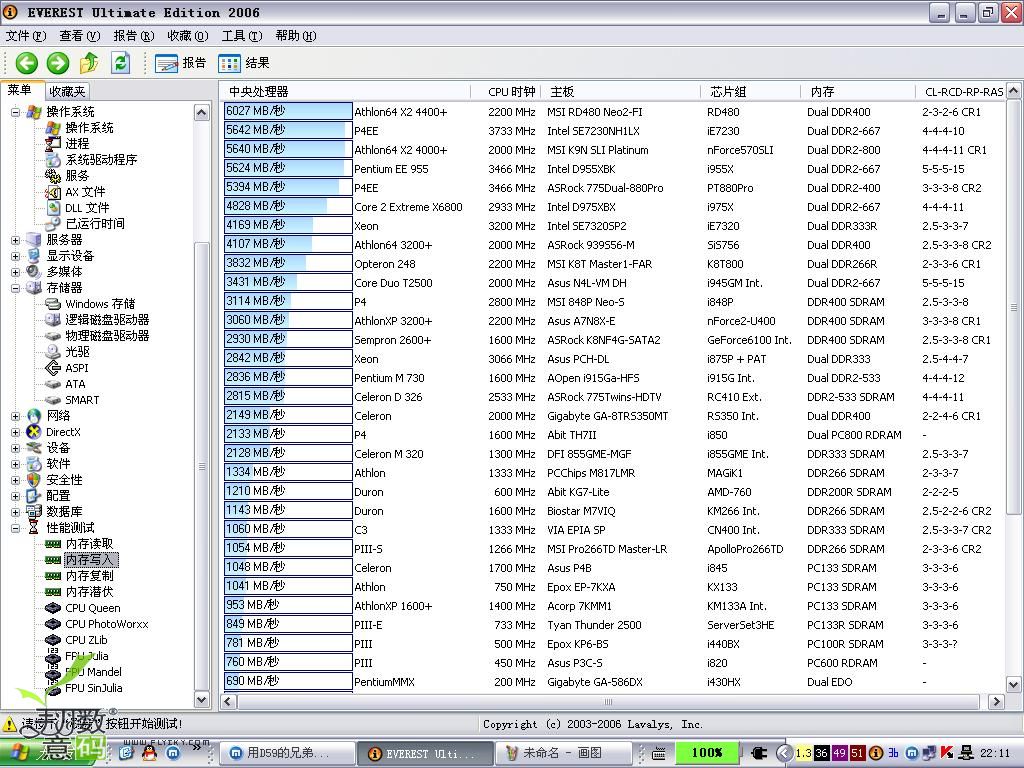Viewport: 1024px width, 768px height.
Task: Click the up-level folder toolbar icon
Action: tap(89, 63)
